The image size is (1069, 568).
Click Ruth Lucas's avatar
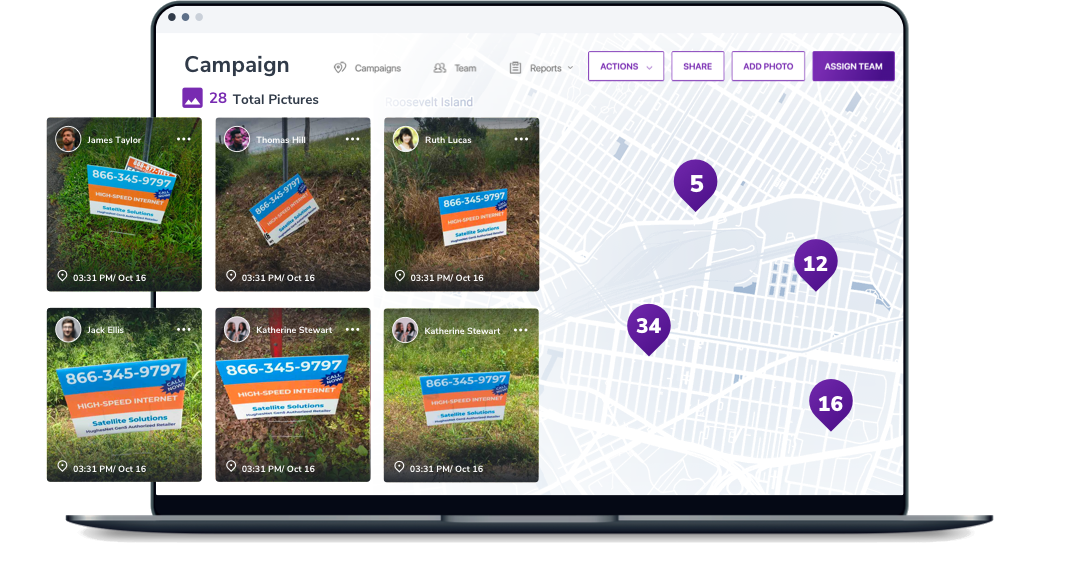point(406,139)
